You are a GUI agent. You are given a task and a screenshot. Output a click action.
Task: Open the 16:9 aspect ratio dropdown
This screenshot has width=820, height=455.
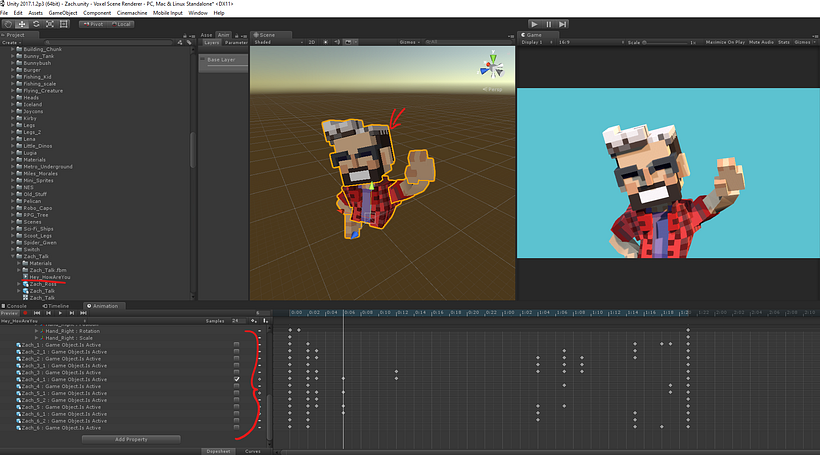pos(591,42)
